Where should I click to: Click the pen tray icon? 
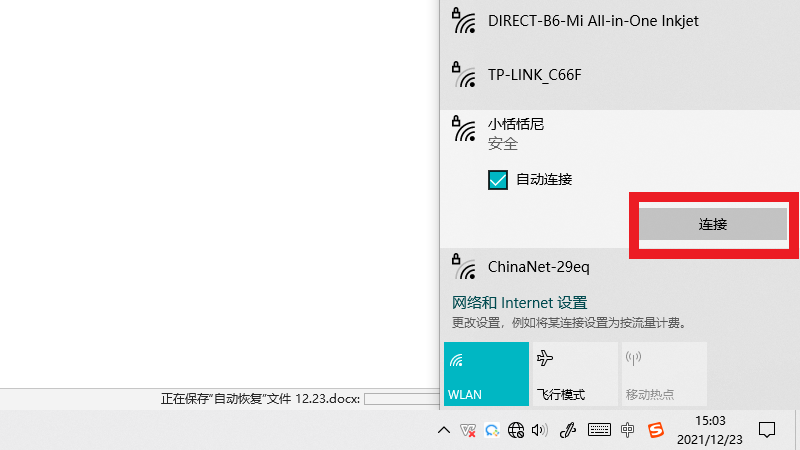pyautogui.click(x=570, y=430)
